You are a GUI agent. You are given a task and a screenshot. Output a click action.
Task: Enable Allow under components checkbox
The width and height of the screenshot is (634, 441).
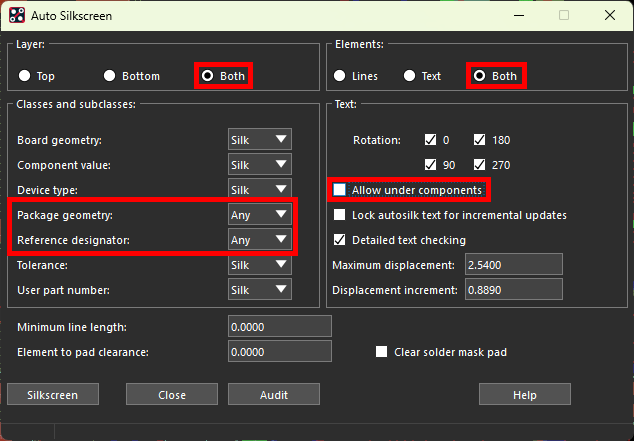[x=340, y=190]
